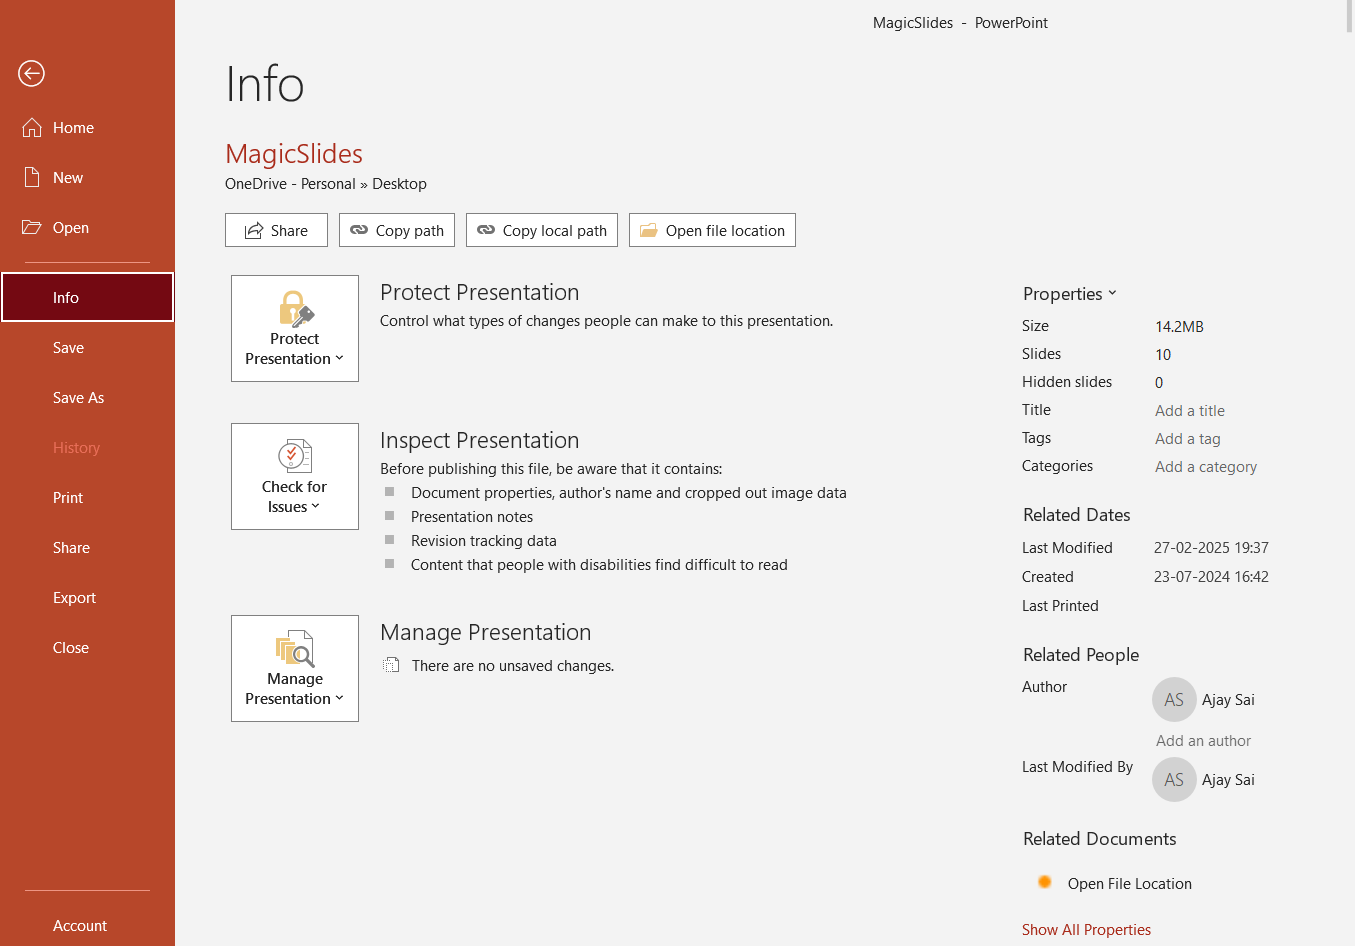The image size is (1355, 946).
Task: Click the Add an author field
Action: click(1203, 740)
